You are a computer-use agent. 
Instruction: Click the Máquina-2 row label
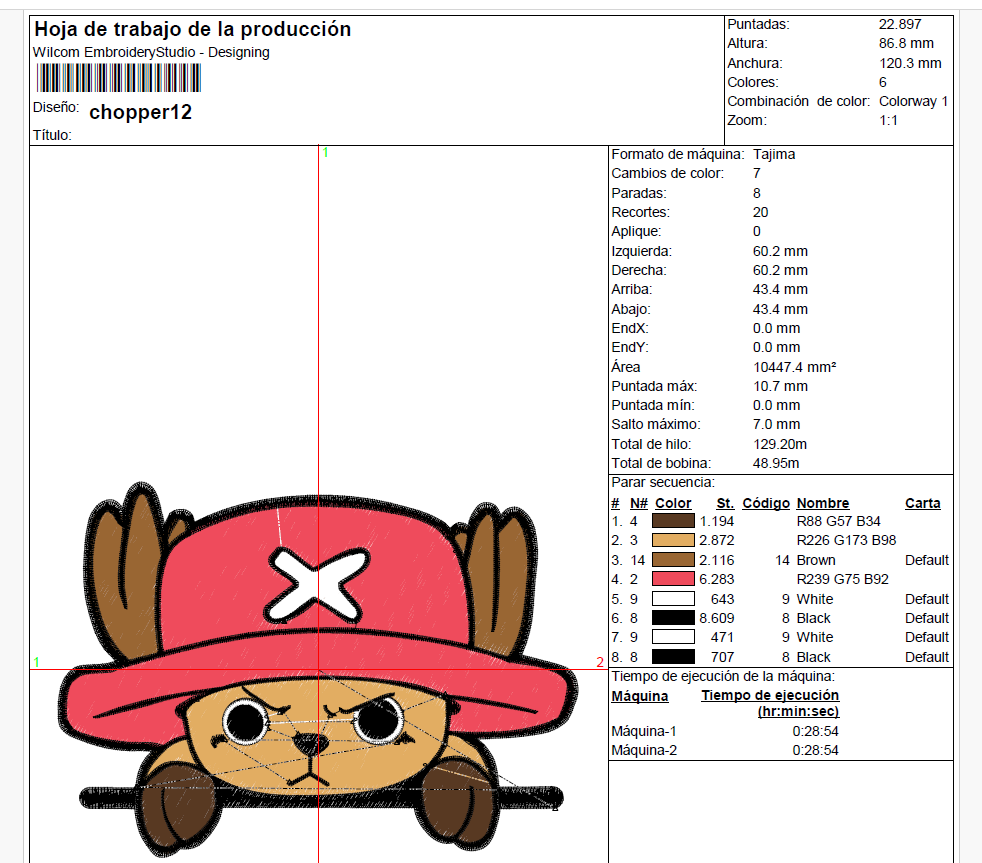(x=644, y=750)
